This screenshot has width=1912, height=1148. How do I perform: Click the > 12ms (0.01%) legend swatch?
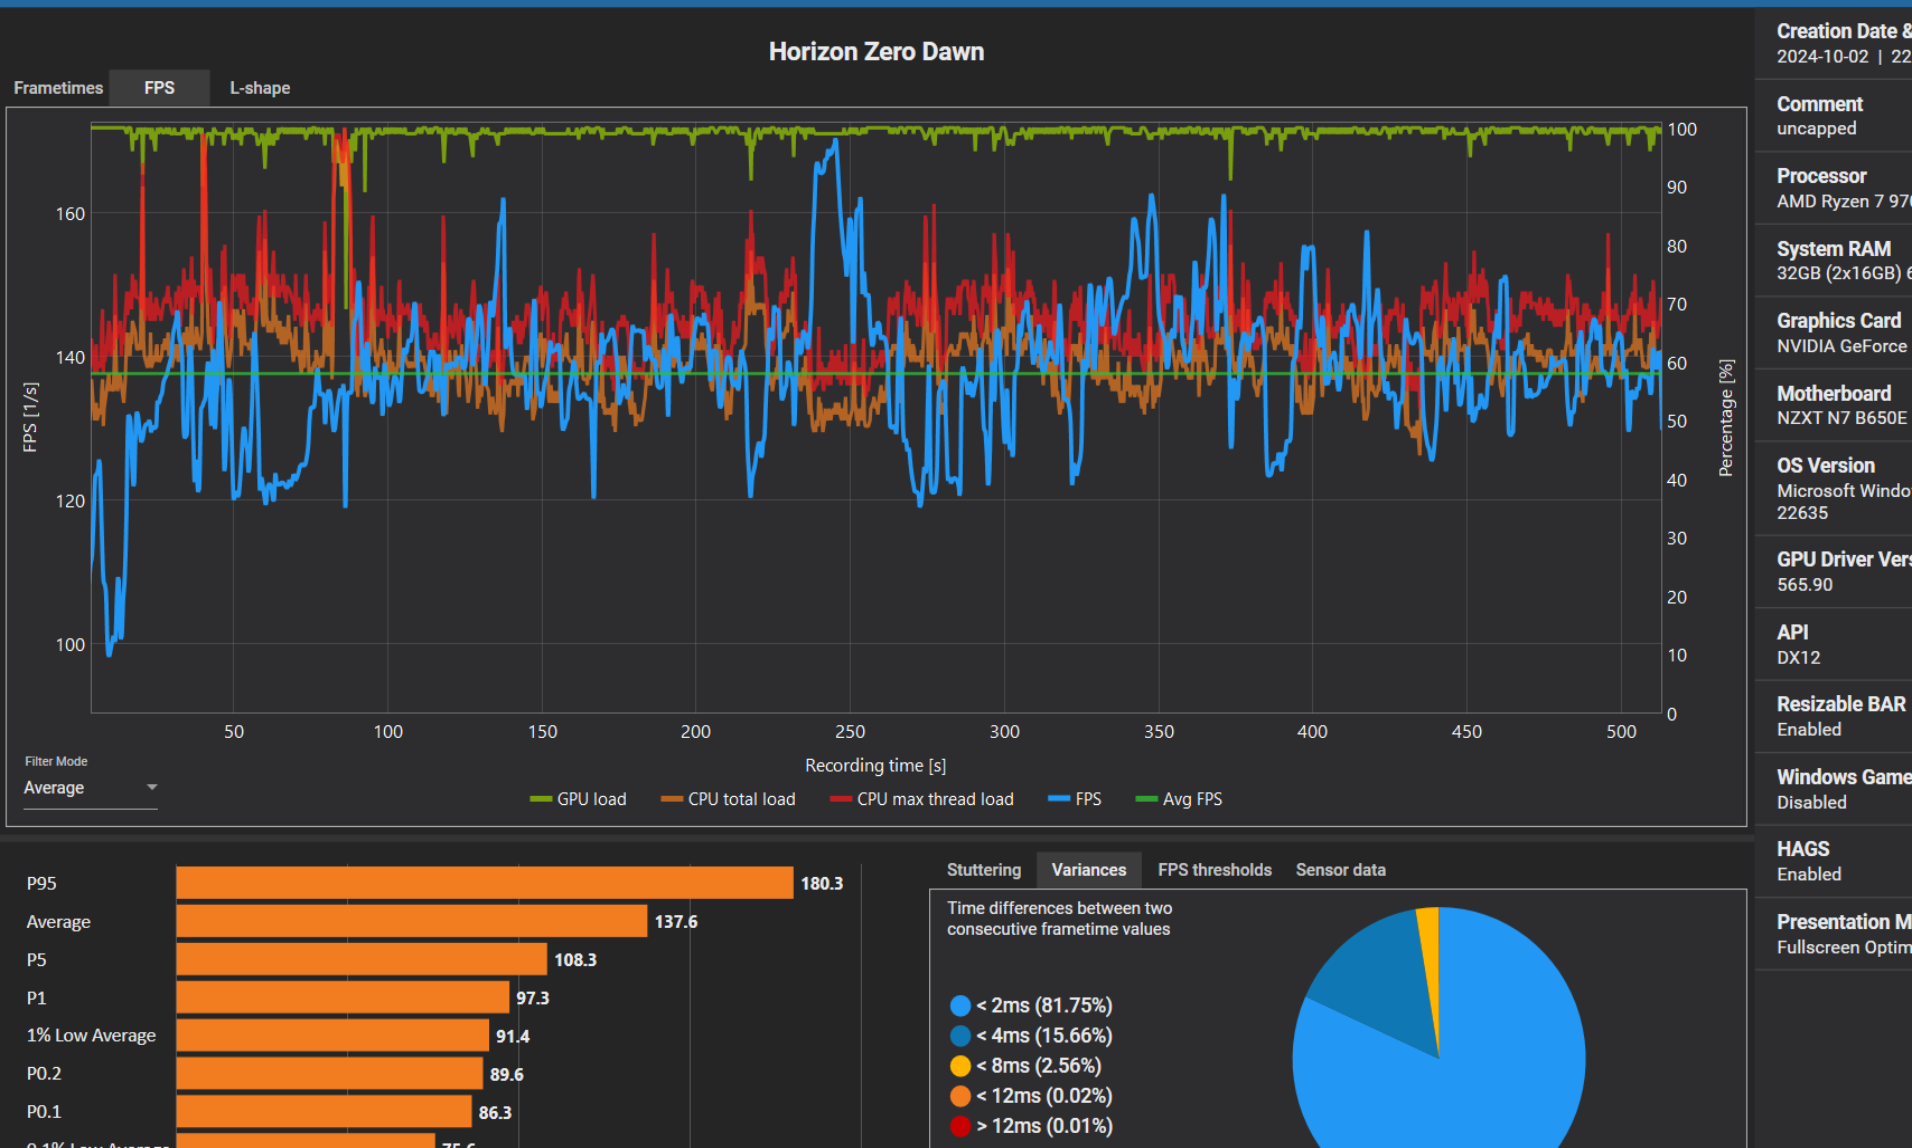click(x=960, y=1126)
